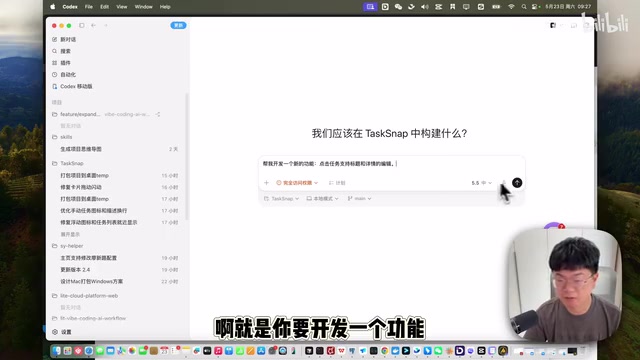Click the WeChat icon in menu bar
Screen dimensions: 640x360
[x=398, y=7]
